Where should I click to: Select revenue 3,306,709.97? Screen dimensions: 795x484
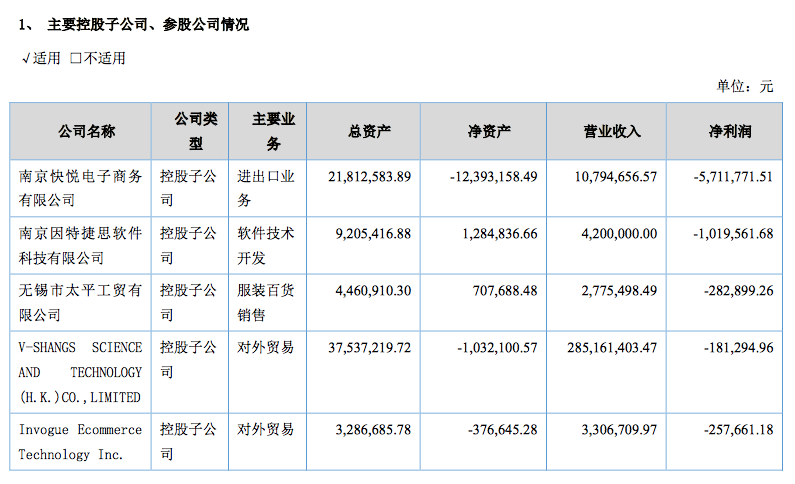point(619,430)
